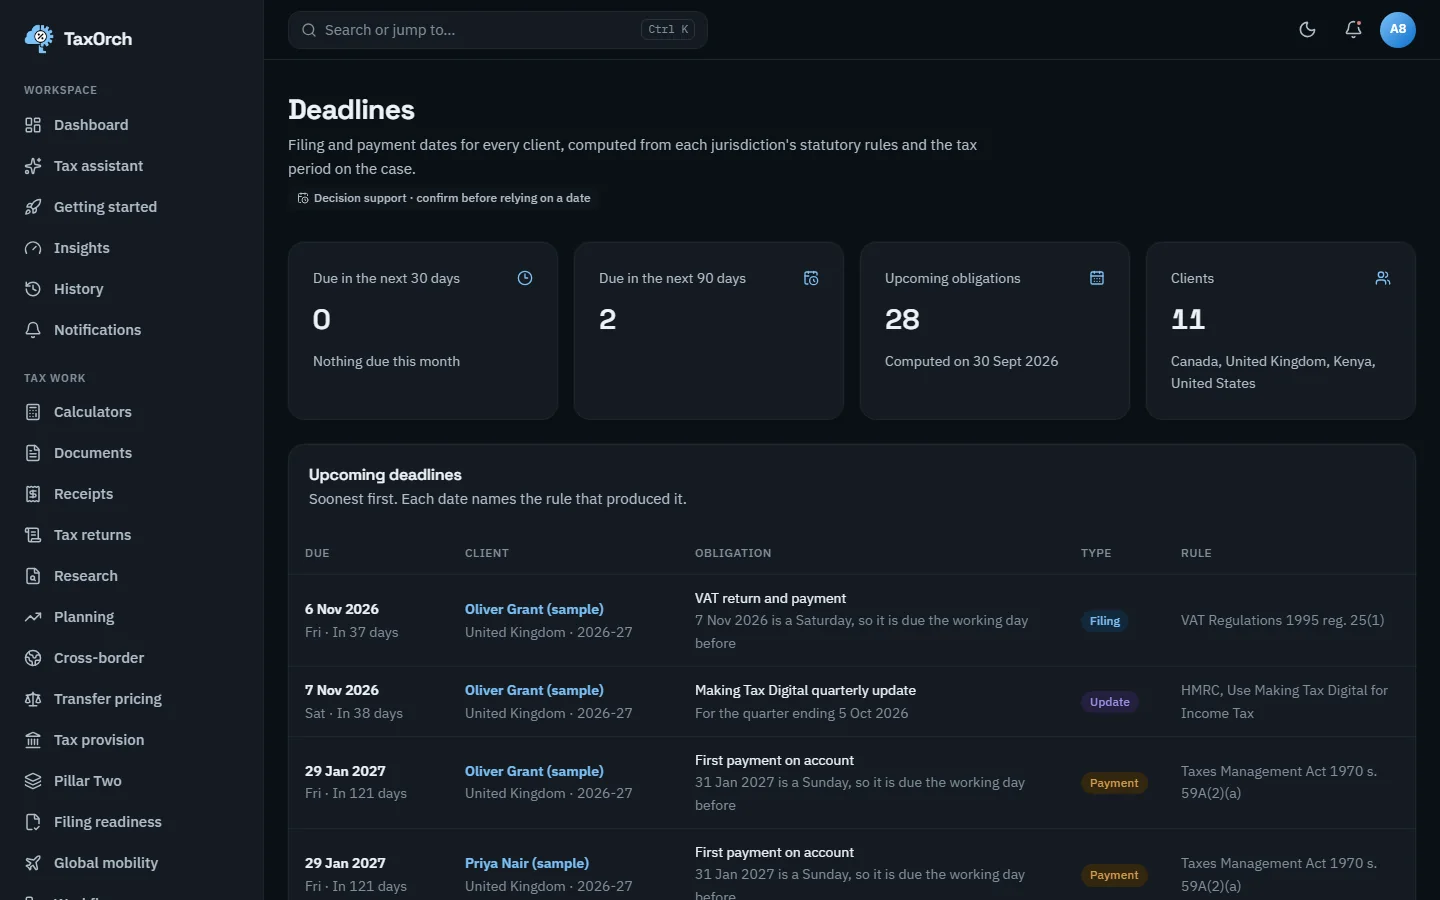
Task: Click the Global mobility plane icon
Action: (33, 863)
